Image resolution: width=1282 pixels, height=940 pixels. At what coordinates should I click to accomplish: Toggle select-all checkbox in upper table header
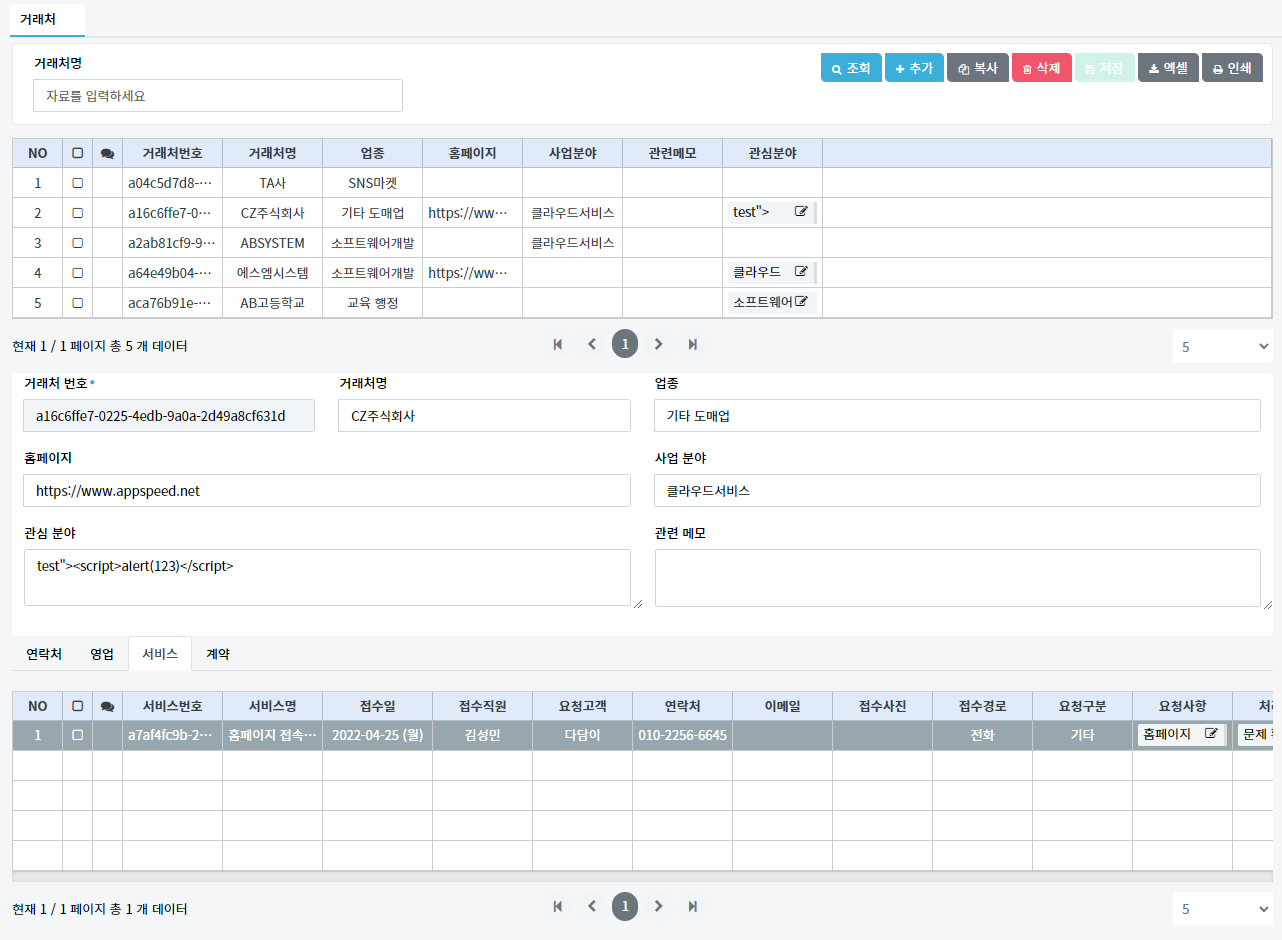77,154
